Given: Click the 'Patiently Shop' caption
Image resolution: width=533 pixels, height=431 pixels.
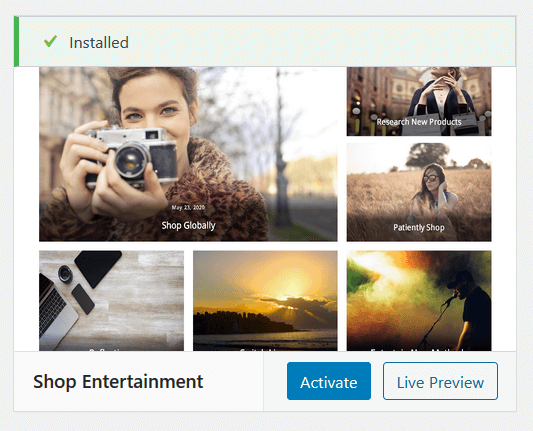Looking at the screenshot, I should [x=419, y=227].
